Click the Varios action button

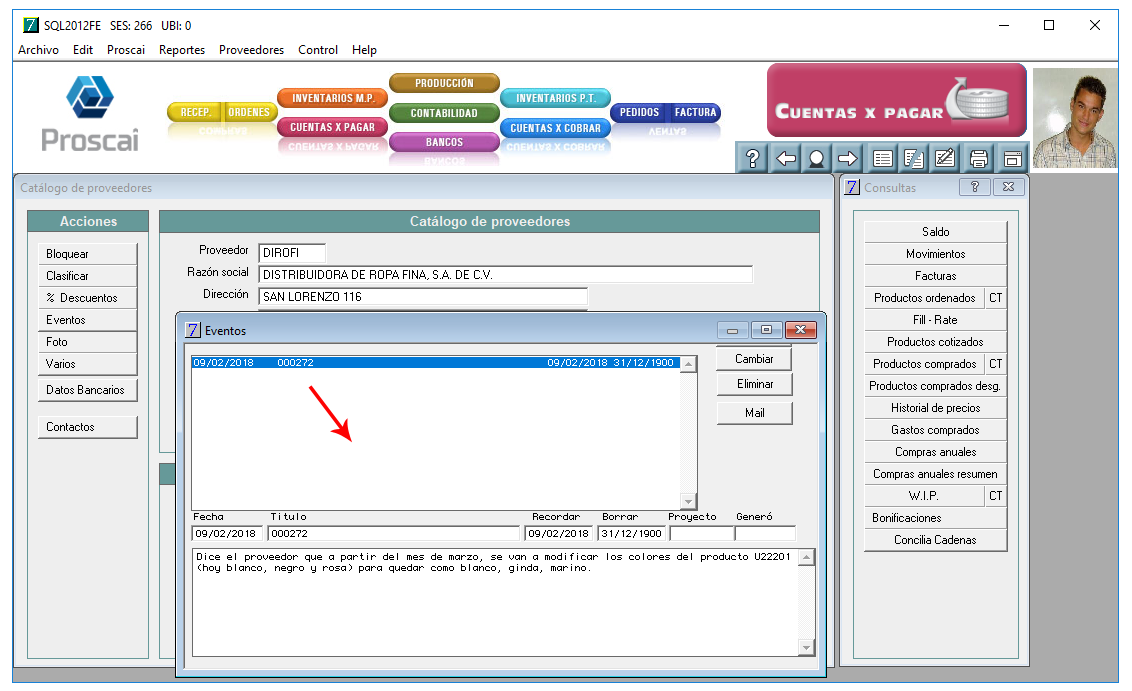pyautogui.click(x=87, y=364)
